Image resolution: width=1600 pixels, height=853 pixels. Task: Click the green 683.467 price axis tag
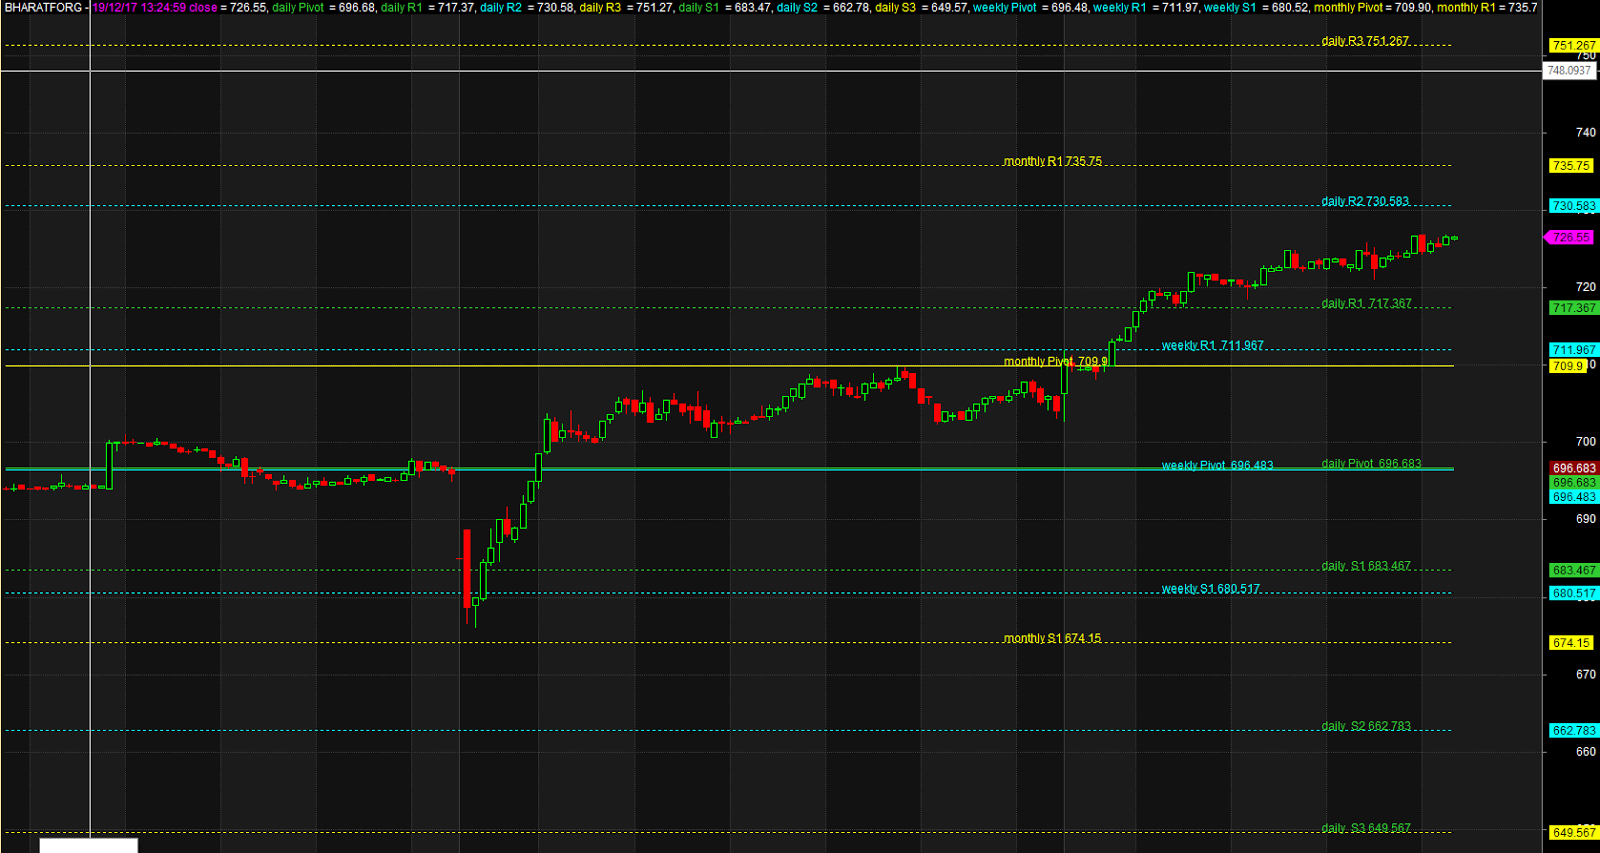point(1574,570)
